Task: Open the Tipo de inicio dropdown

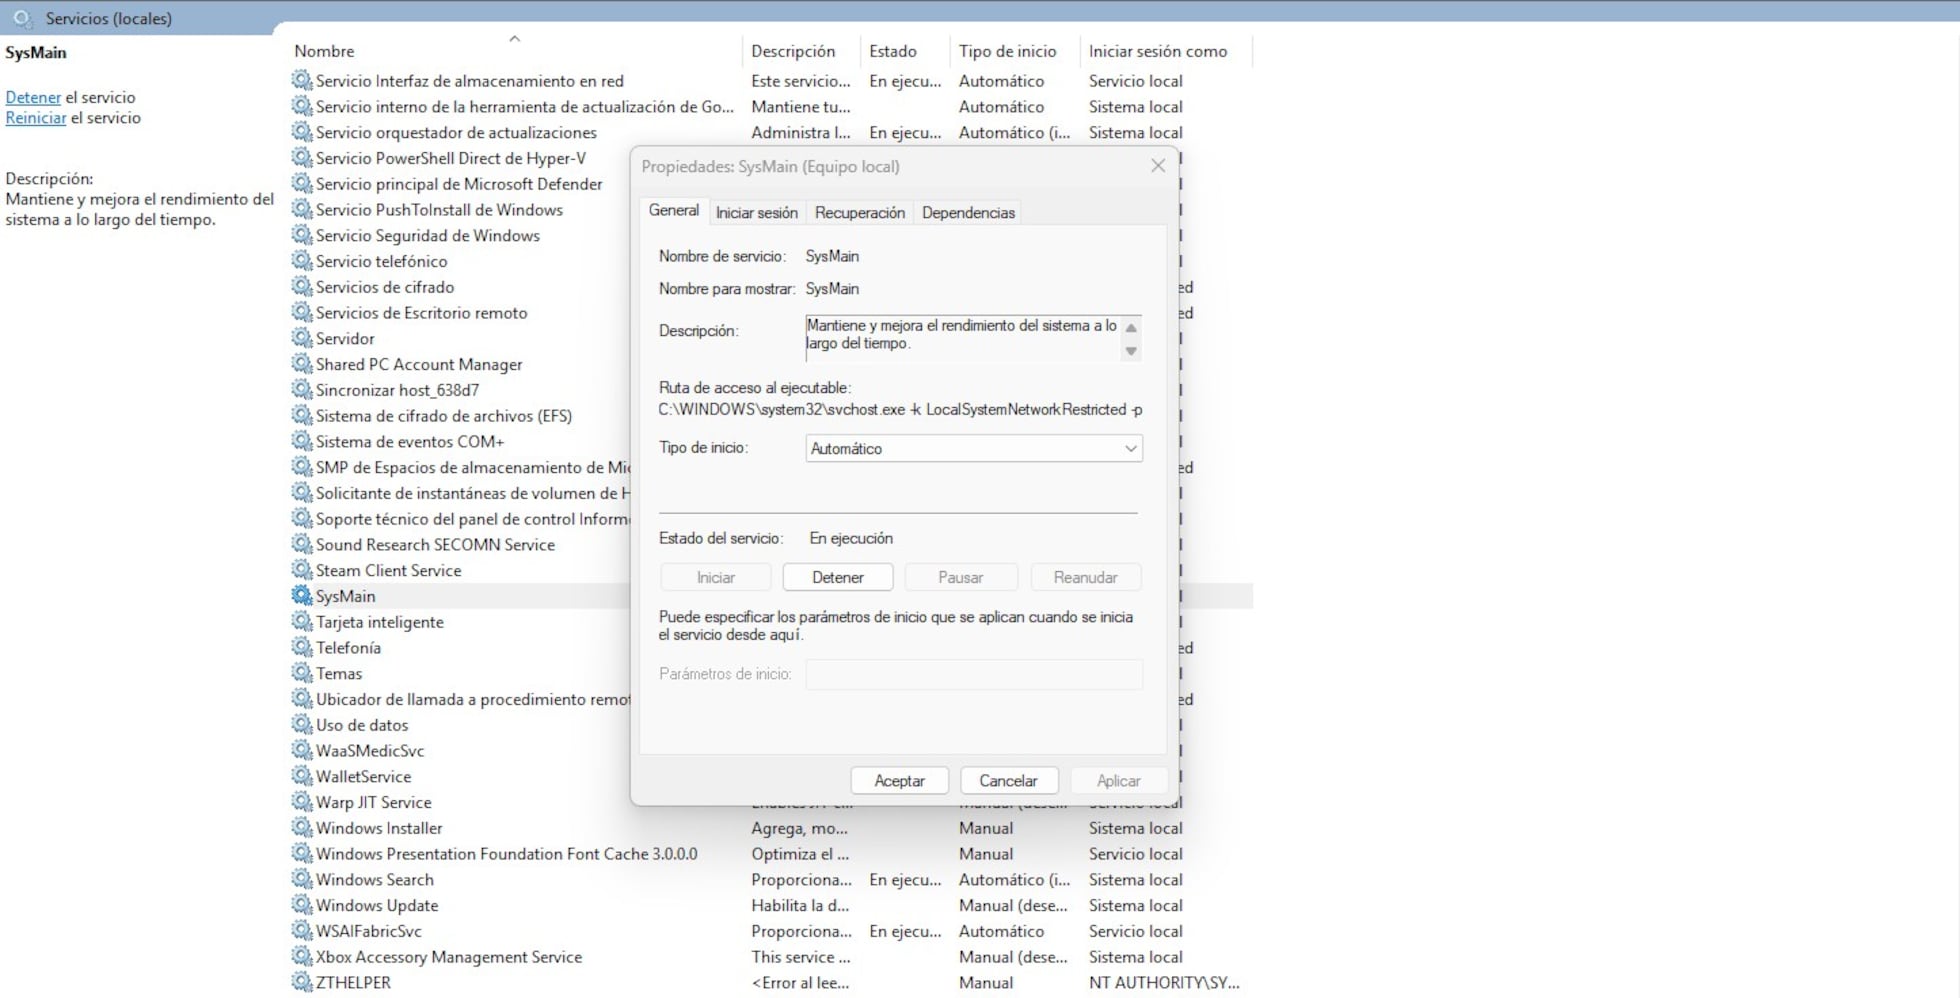Action: (973, 449)
